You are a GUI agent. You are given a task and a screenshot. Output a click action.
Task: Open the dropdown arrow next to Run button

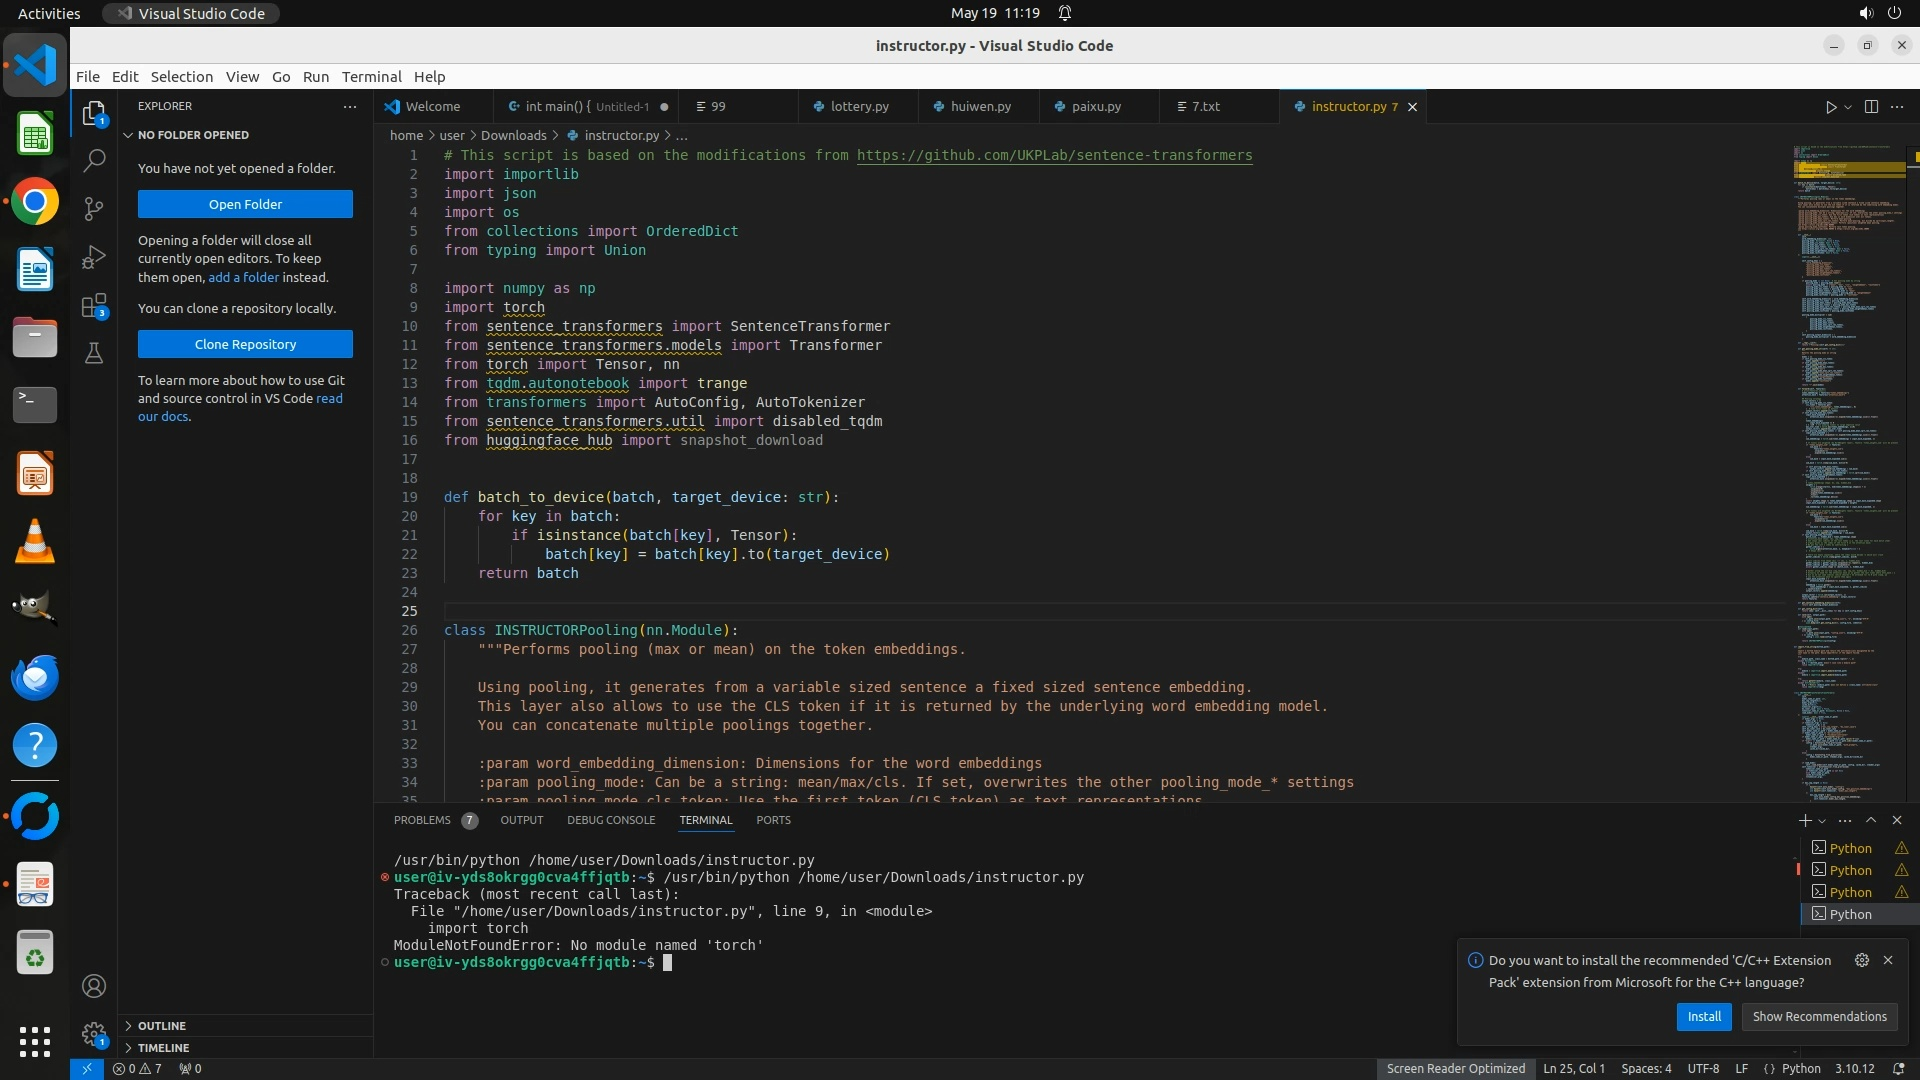click(x=1848, y=107)
